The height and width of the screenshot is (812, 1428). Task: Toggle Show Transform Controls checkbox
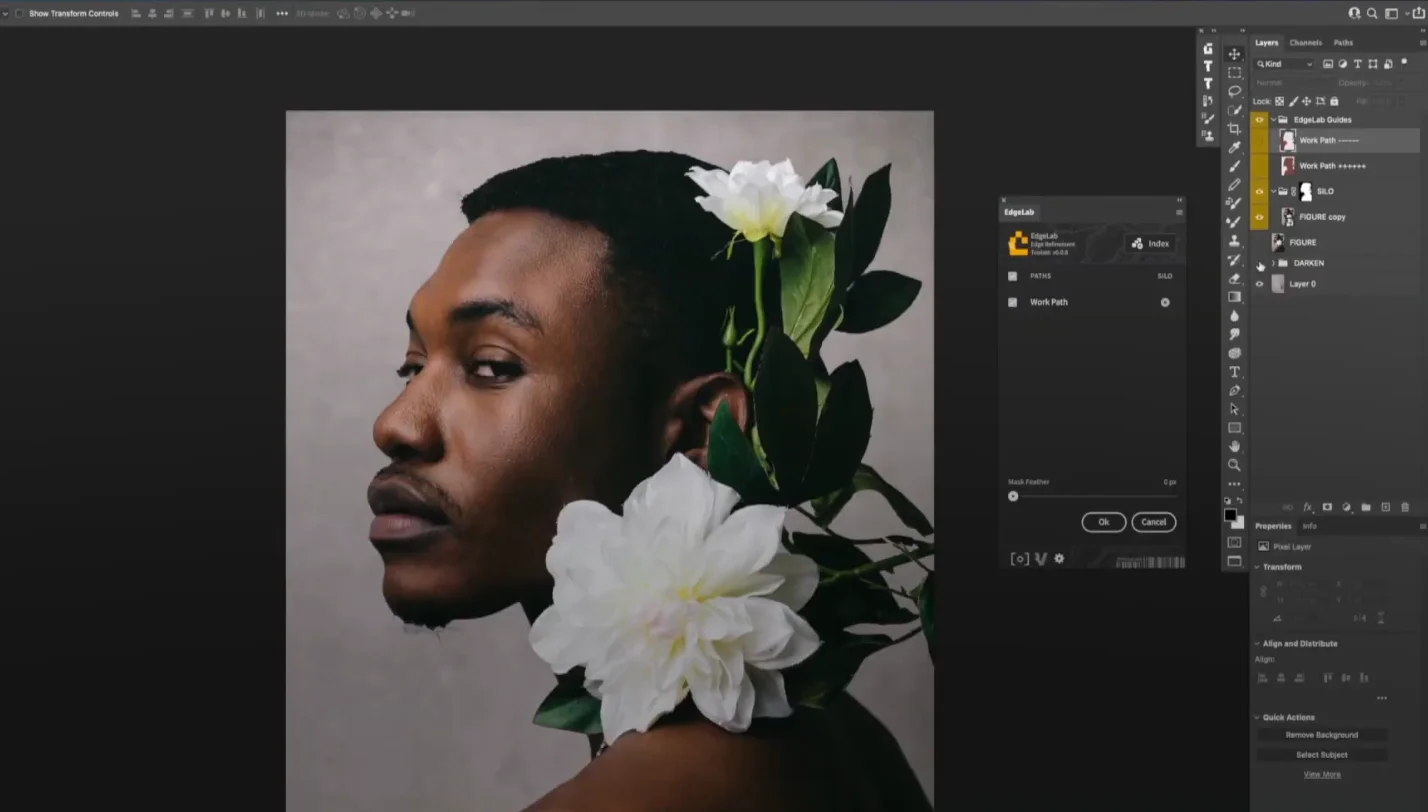tap(19, 13)
